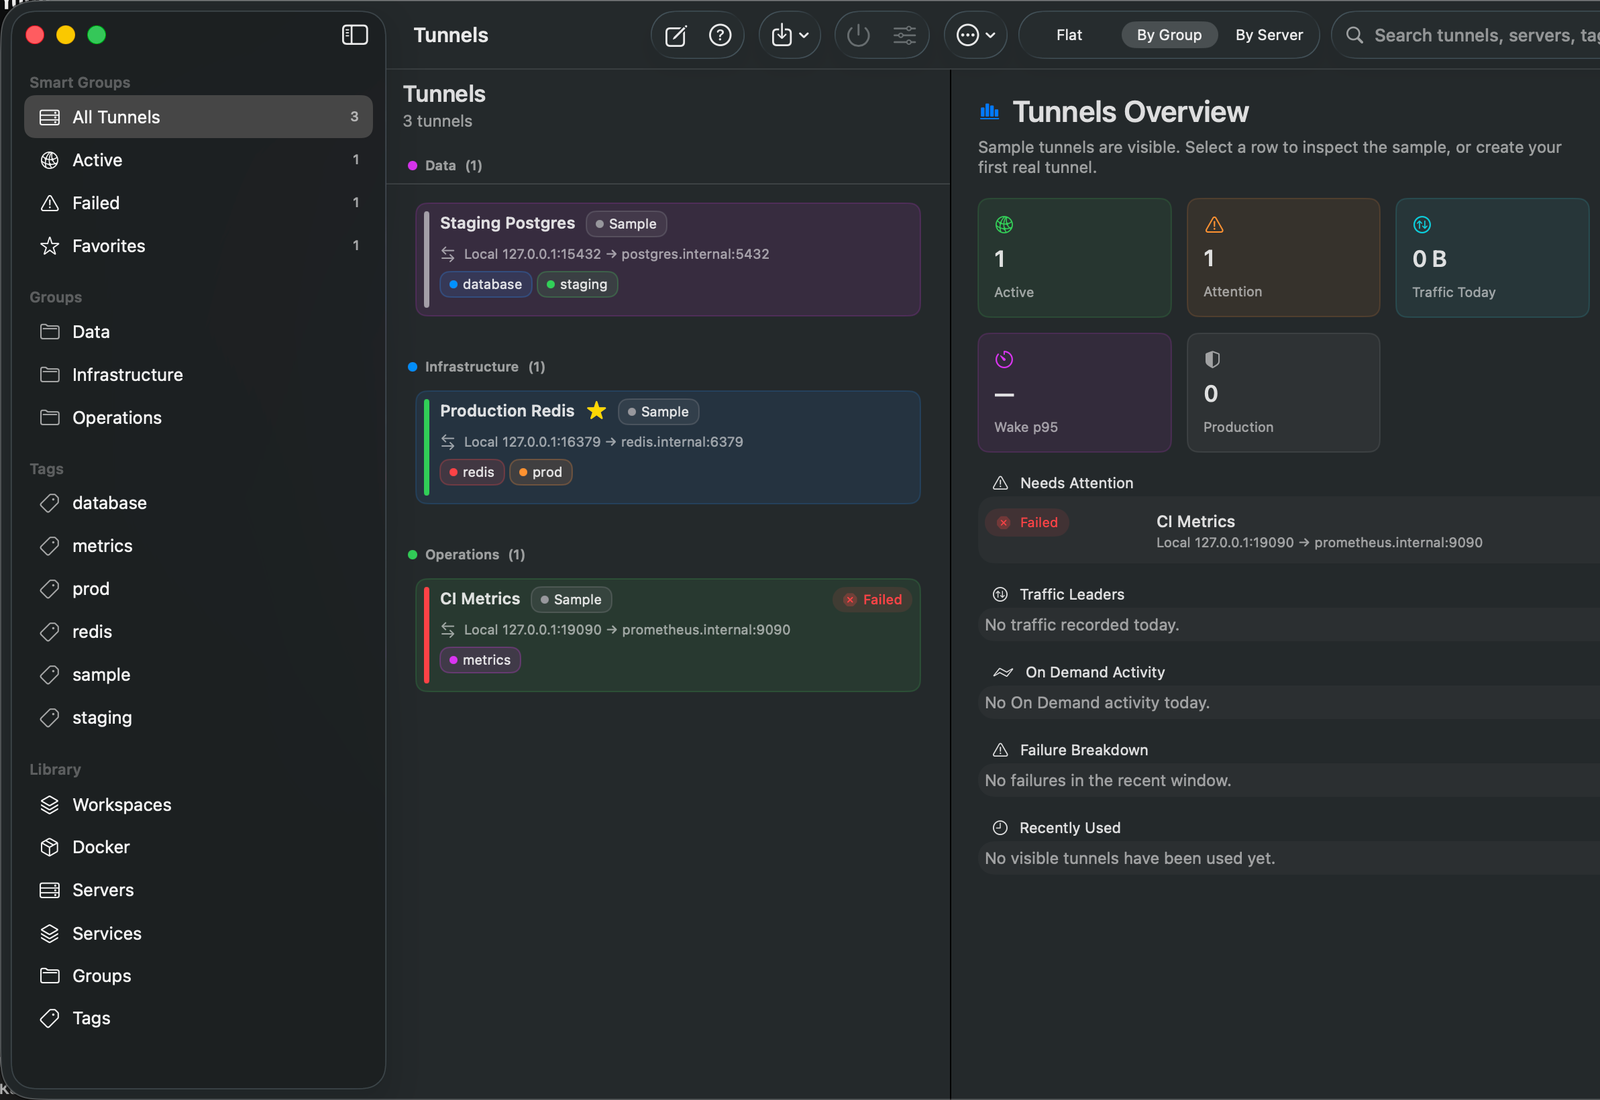Open the import dropdown menu

coord(790,36)
